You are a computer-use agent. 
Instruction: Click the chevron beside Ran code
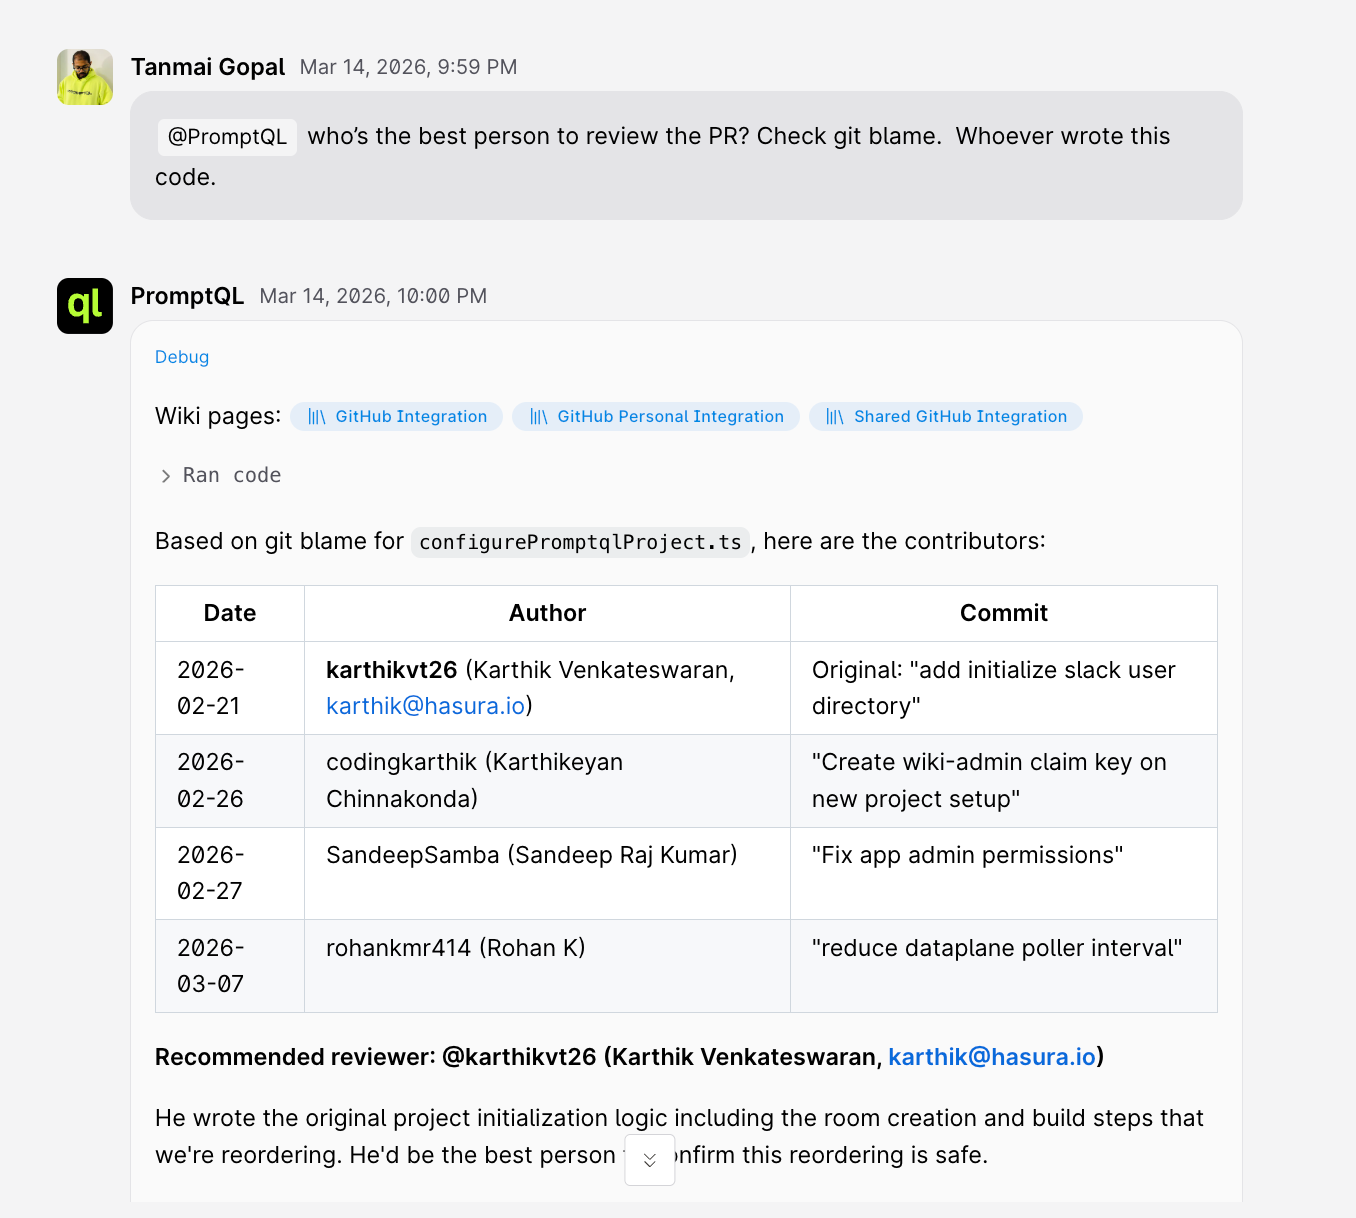tap(166, 476)
